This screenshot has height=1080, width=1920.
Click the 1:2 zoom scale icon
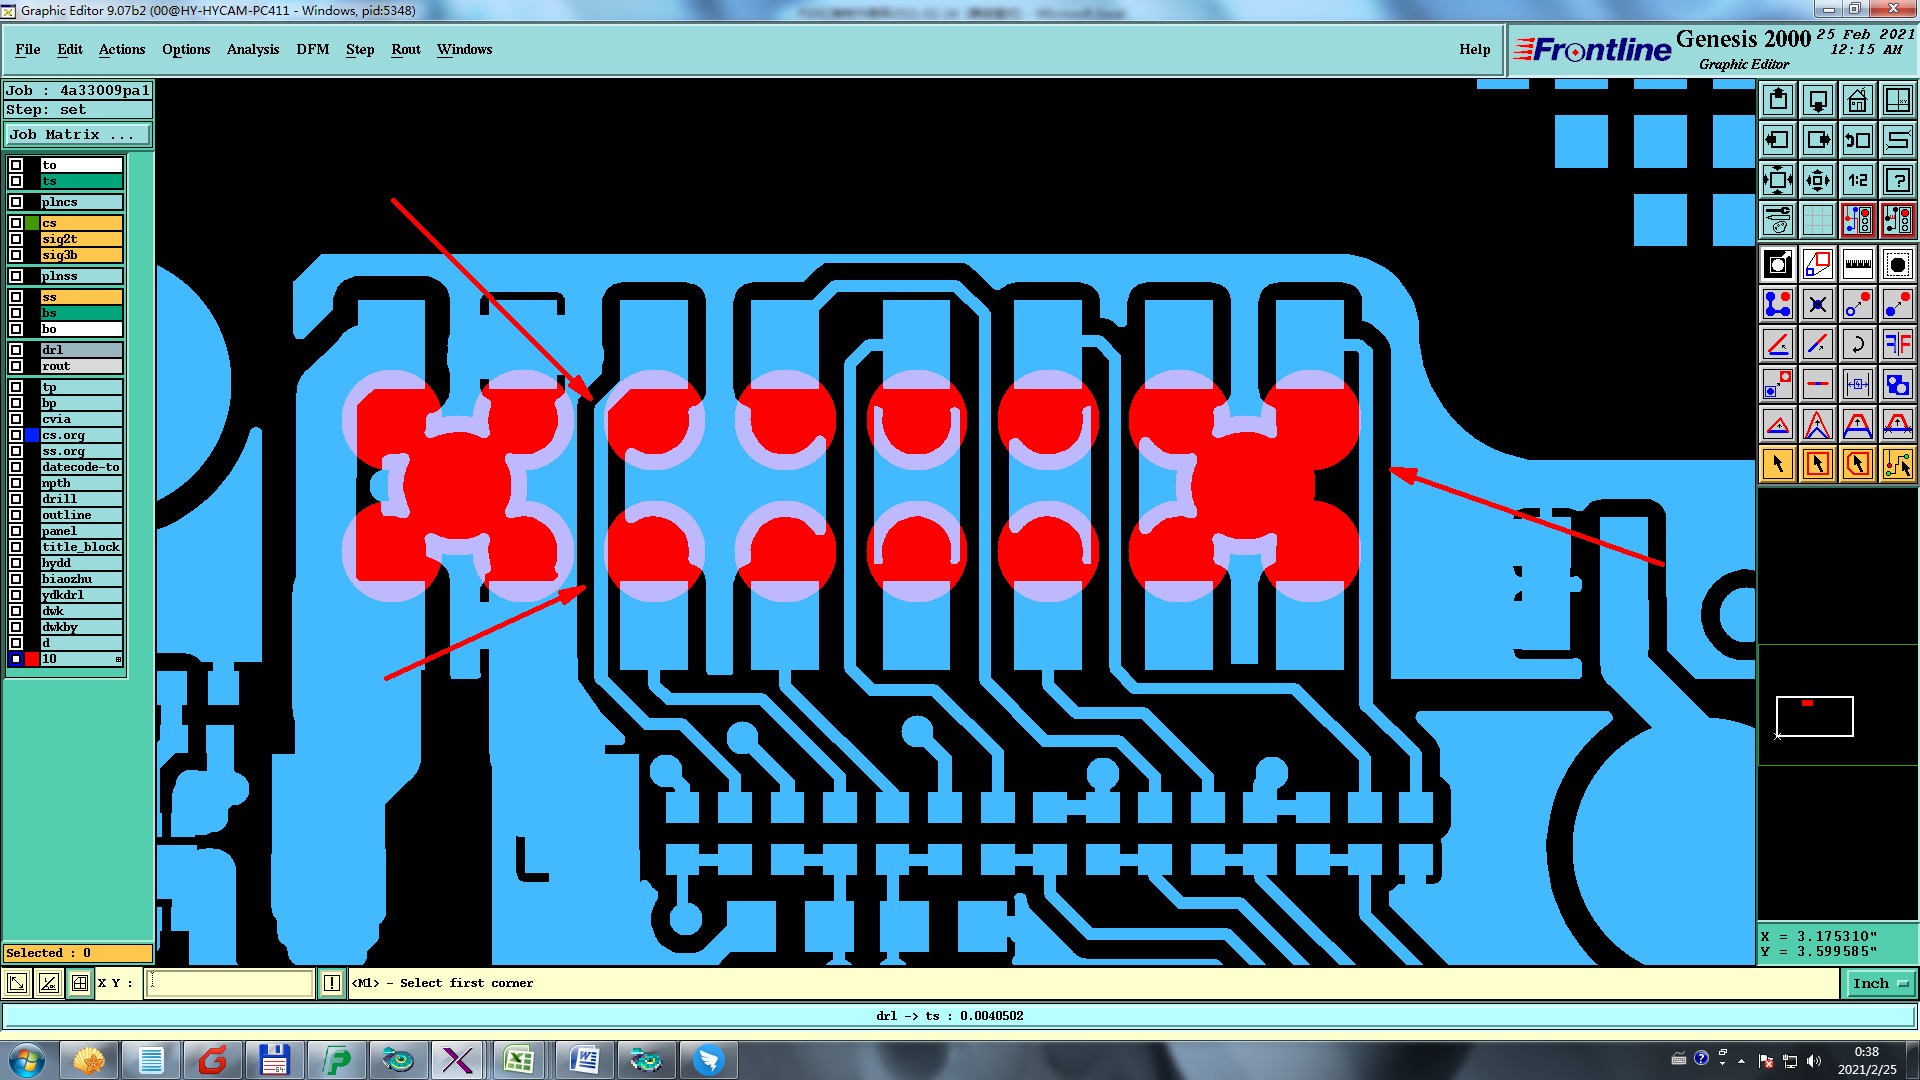point(1857,180)
